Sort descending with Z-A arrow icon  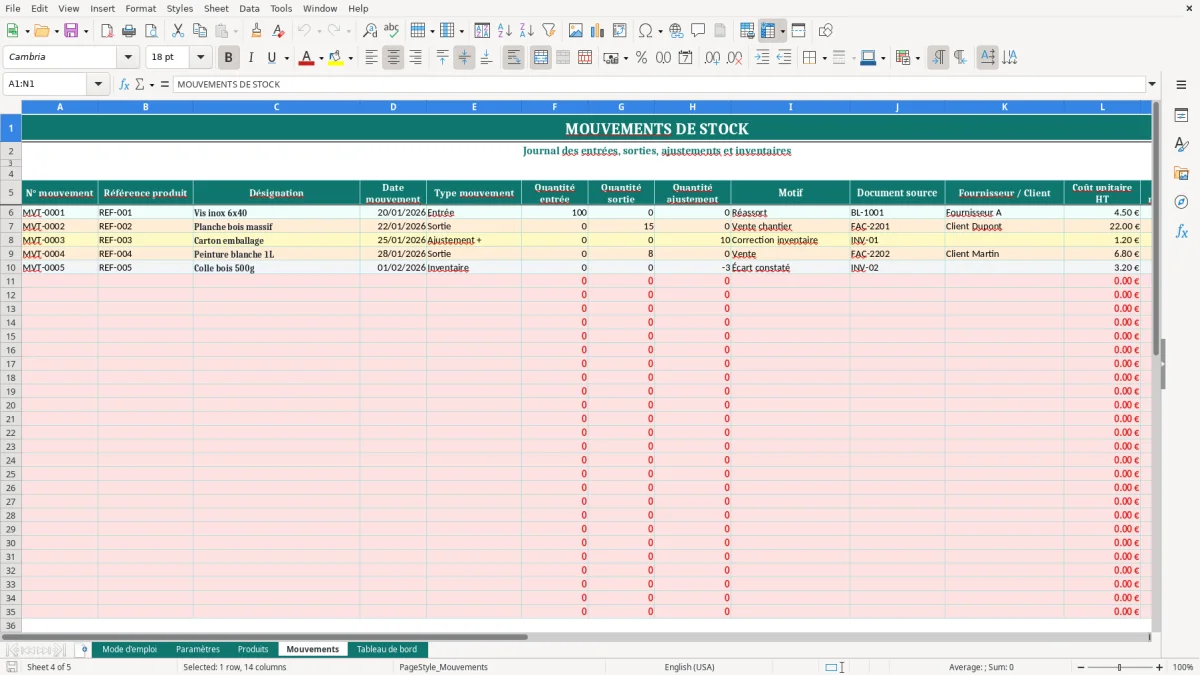pyautogui.click(x=527, y=31)
